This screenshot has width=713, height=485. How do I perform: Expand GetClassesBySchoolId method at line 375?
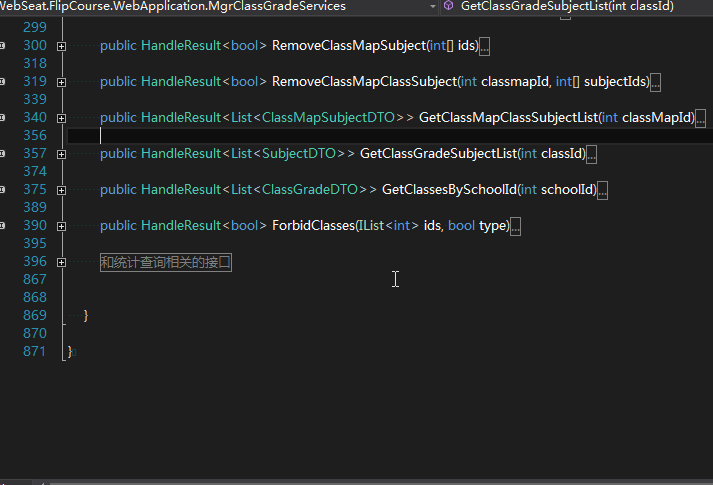(61, 190)
